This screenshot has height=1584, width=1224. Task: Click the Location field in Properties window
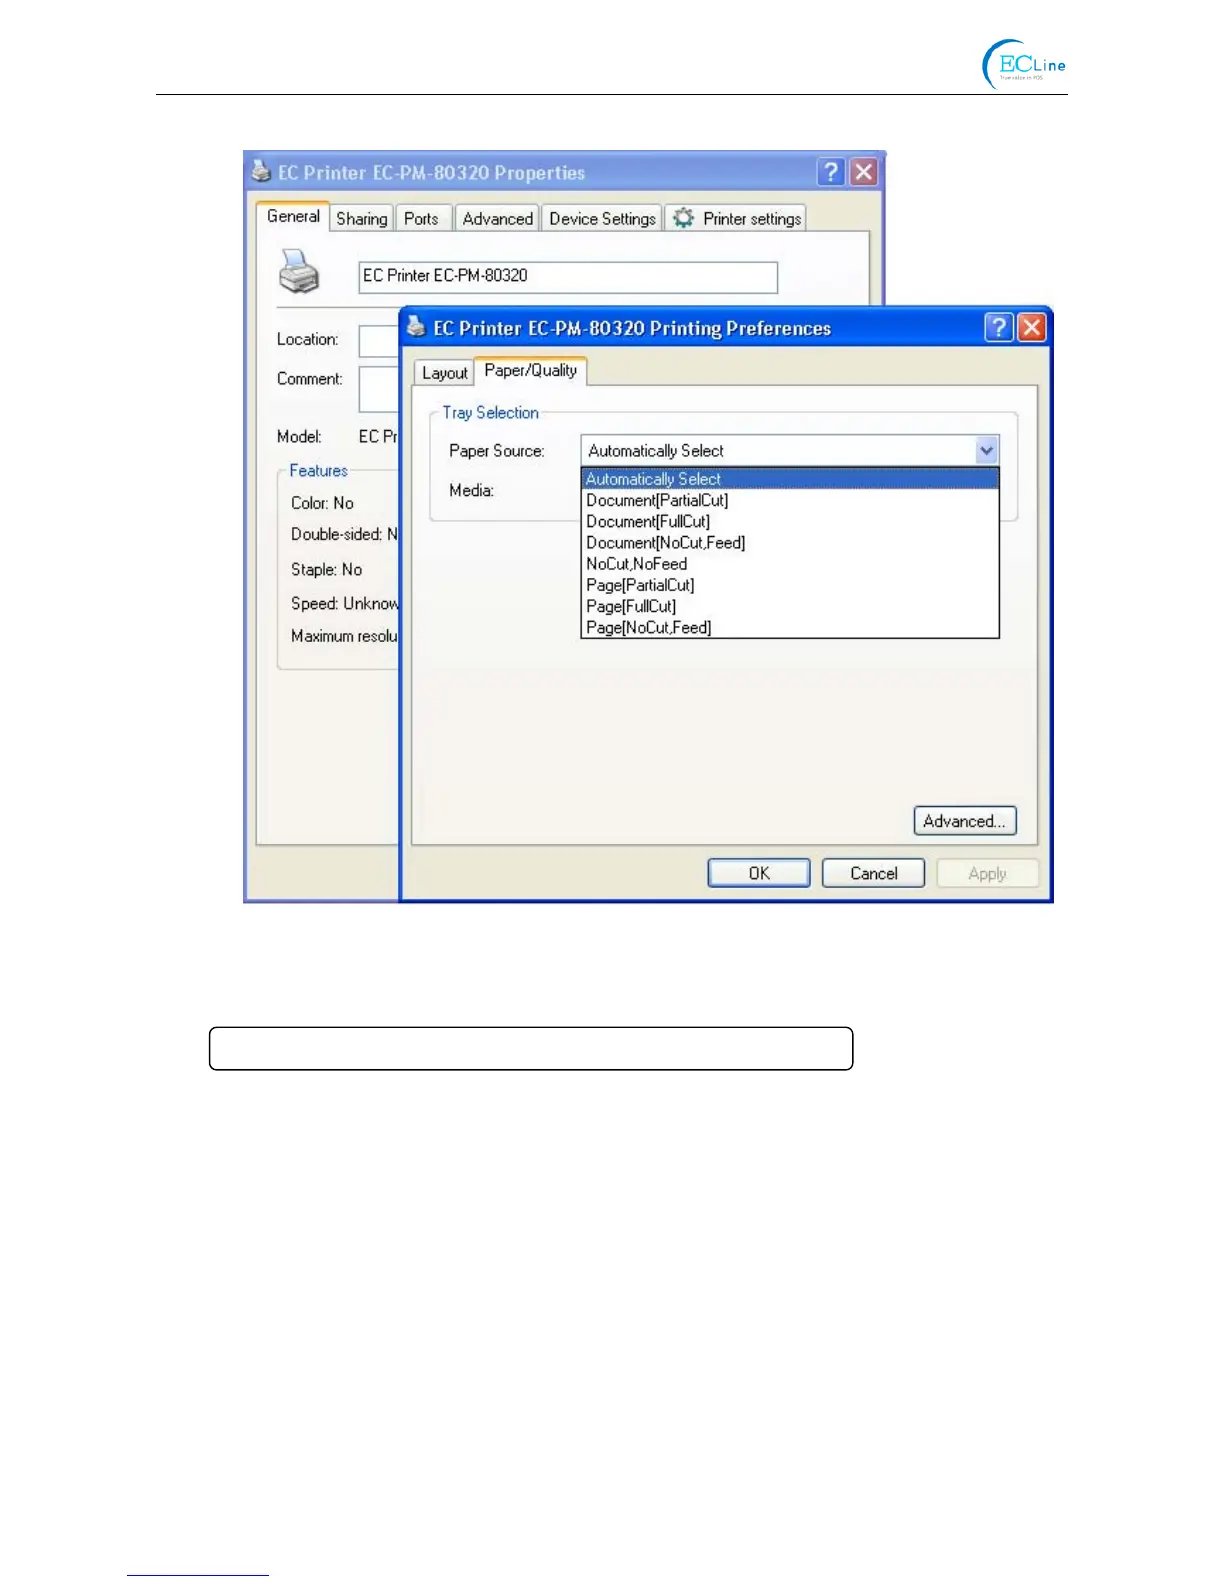click(379, 341)
